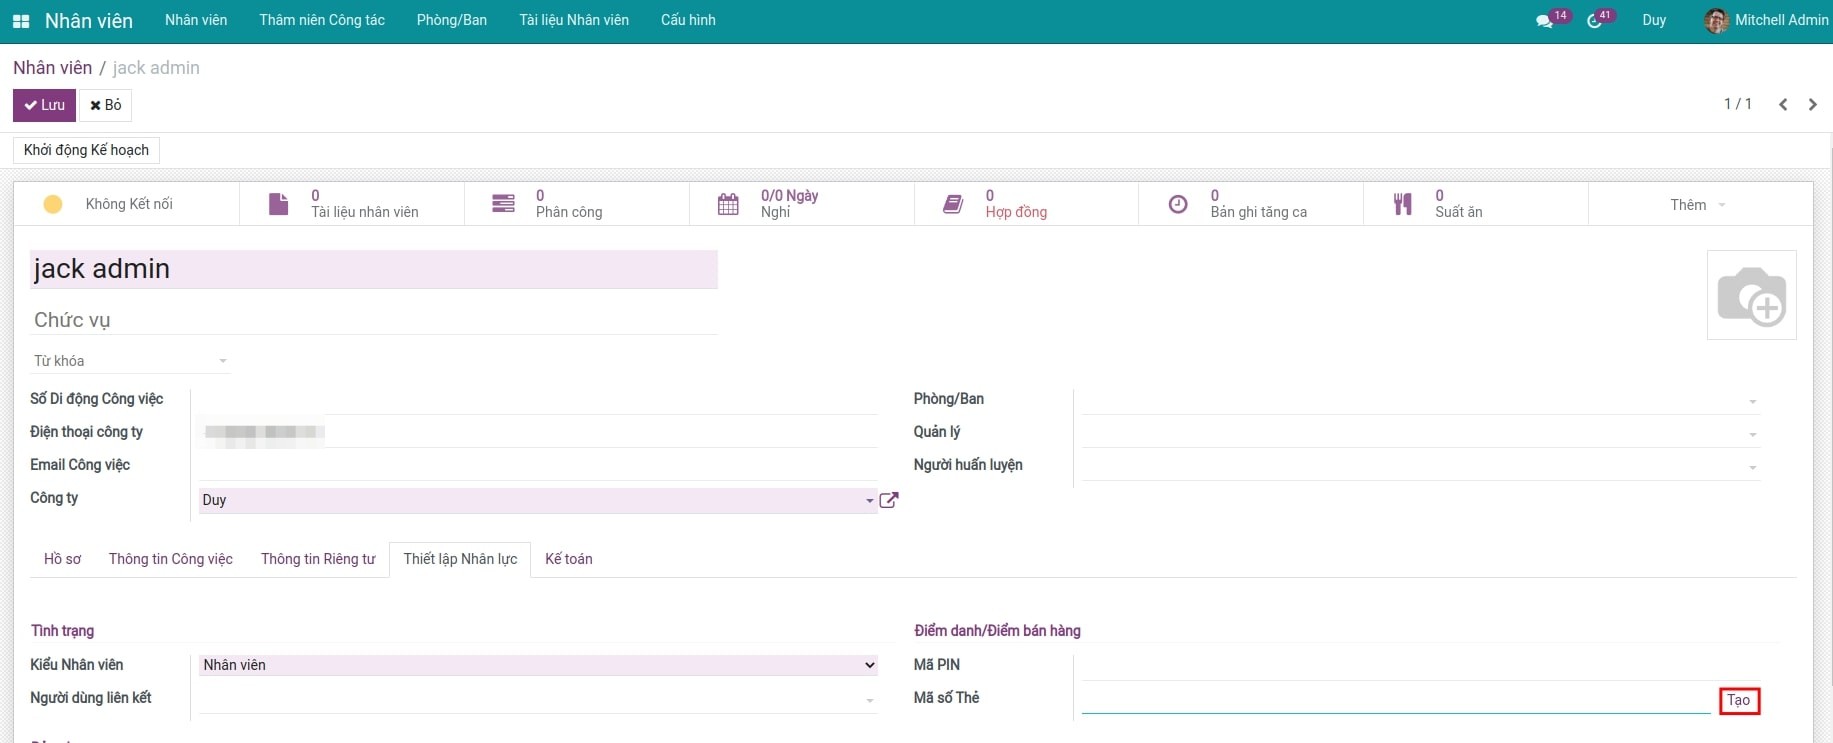Expand the Thêm dropdown
1833x743 pixels.
click(x=1698, y=205)
